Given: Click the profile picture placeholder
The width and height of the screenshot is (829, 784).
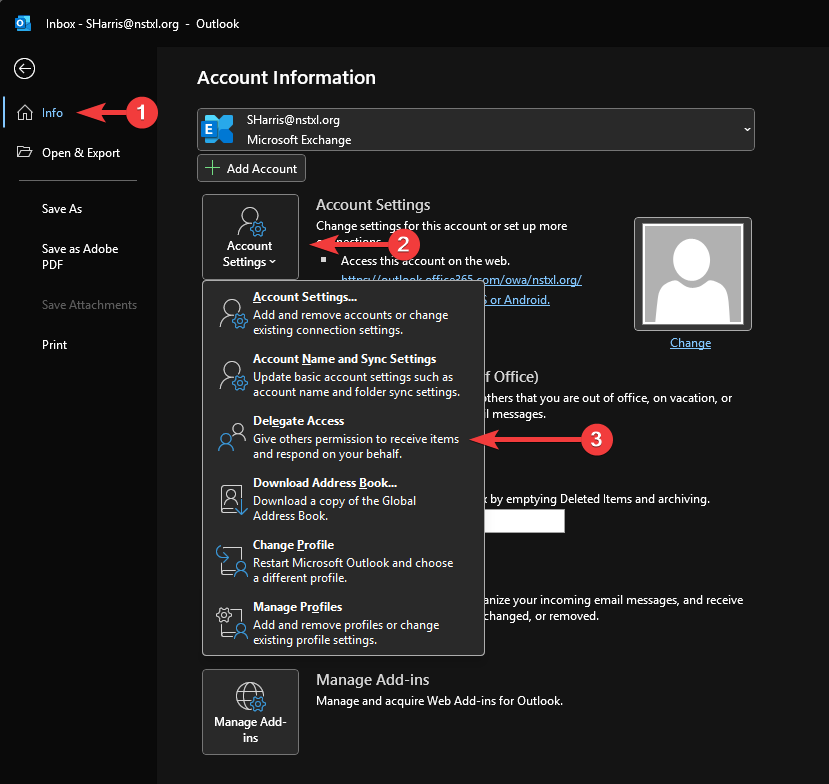Looking at the screenshot, I should pyautogui.click(x=693, y=274).
